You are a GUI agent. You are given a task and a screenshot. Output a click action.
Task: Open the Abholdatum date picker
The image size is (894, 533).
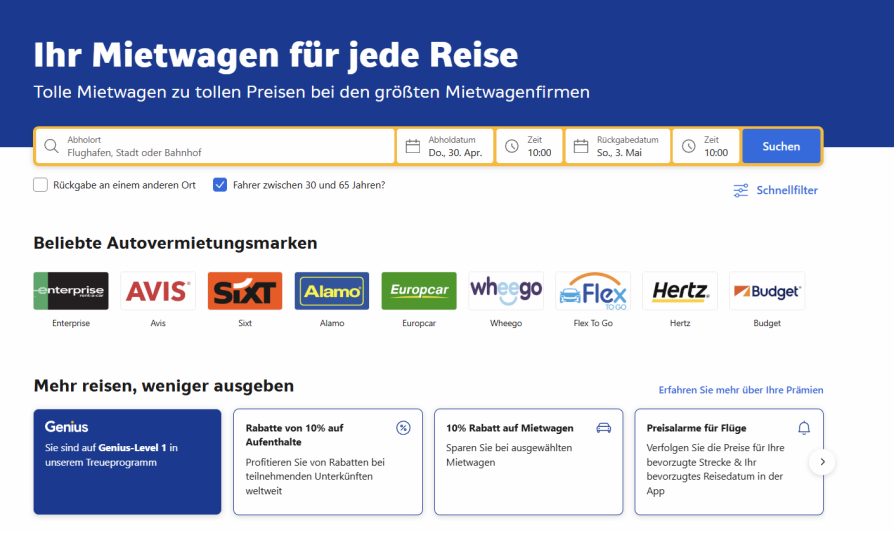(445, 147)
